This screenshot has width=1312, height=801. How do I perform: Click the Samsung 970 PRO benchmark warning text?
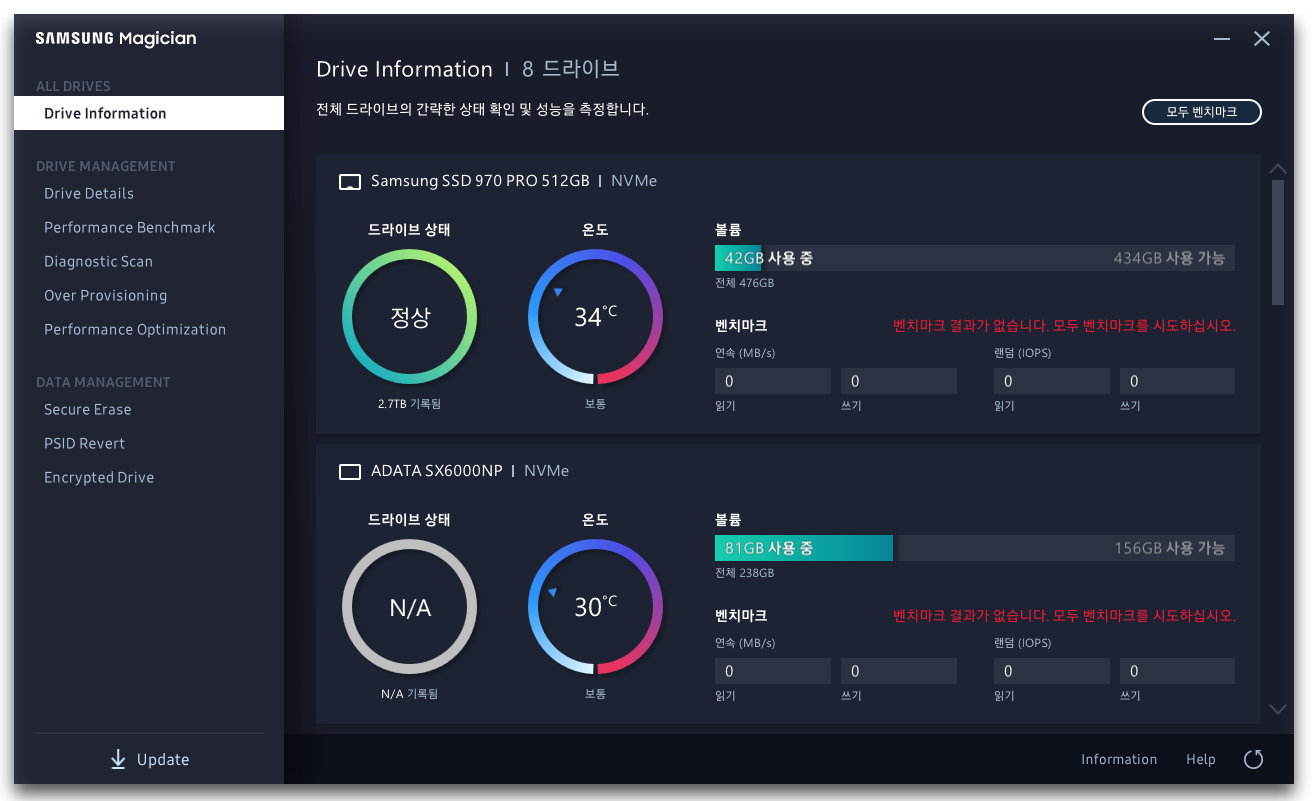[1064, 326]
